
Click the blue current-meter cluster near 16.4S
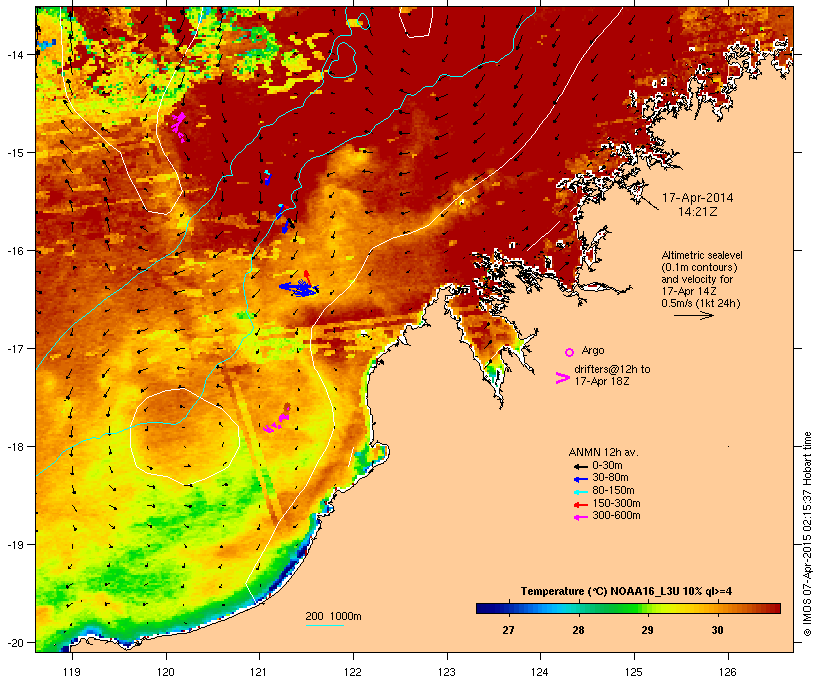(x=299, y=287)
